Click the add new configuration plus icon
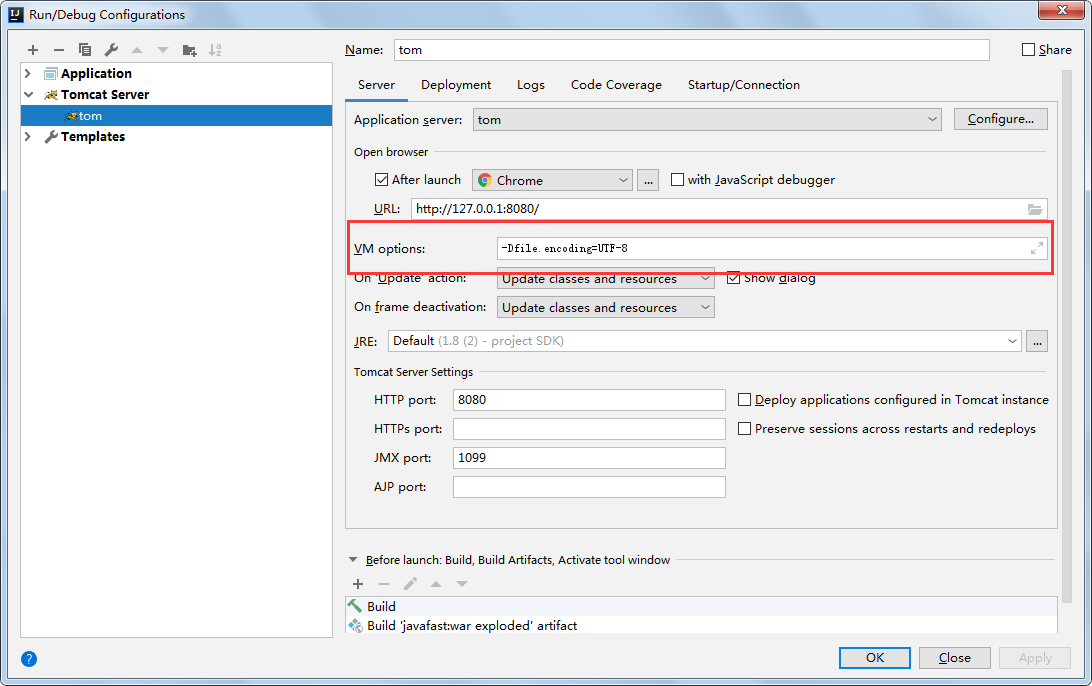 (33, 50)
